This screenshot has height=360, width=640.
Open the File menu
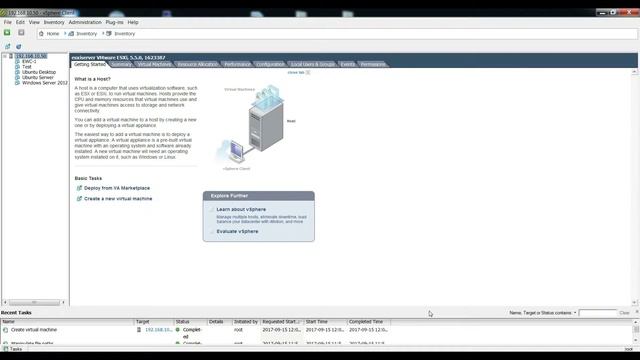[8, 22]
